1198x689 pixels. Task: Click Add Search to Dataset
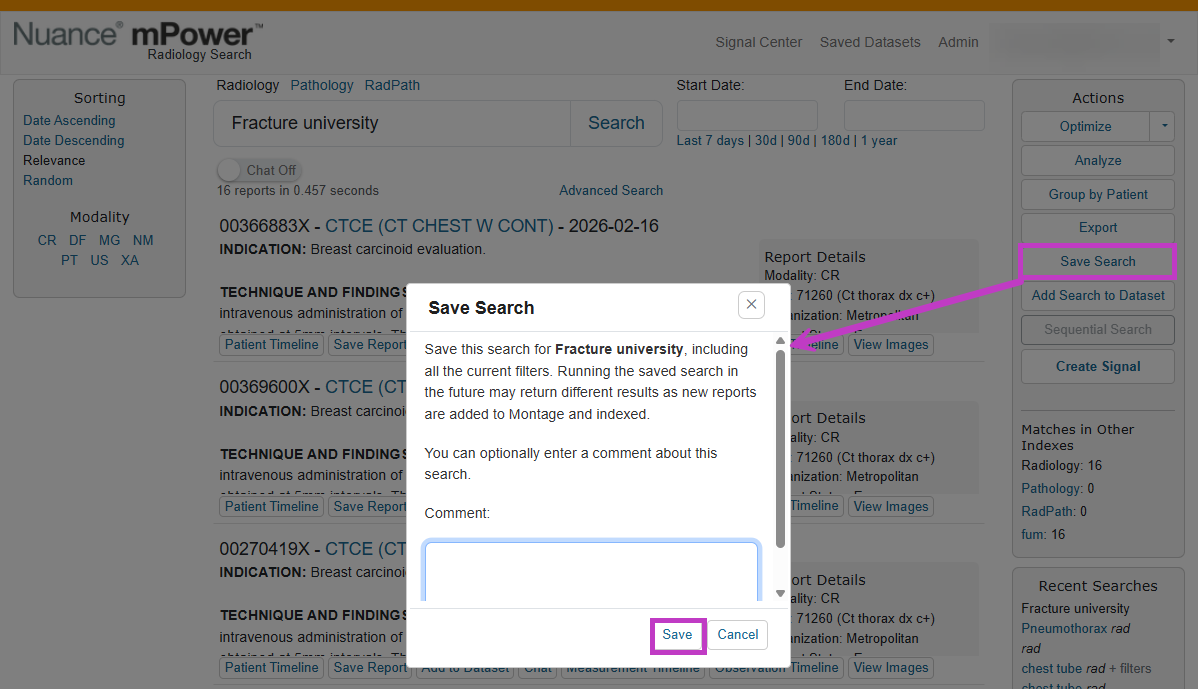tap(1098, 296)
